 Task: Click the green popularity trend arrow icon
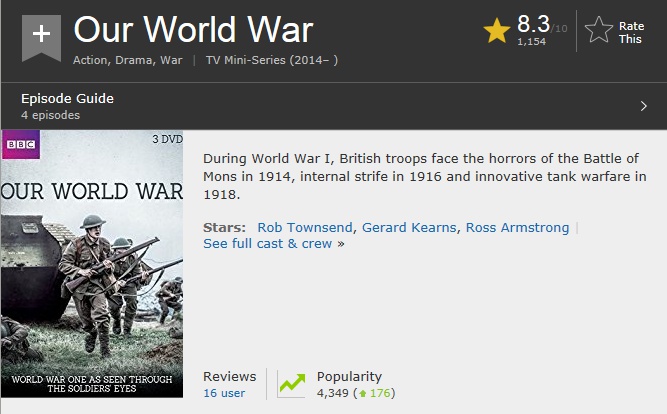coord(291,383)
